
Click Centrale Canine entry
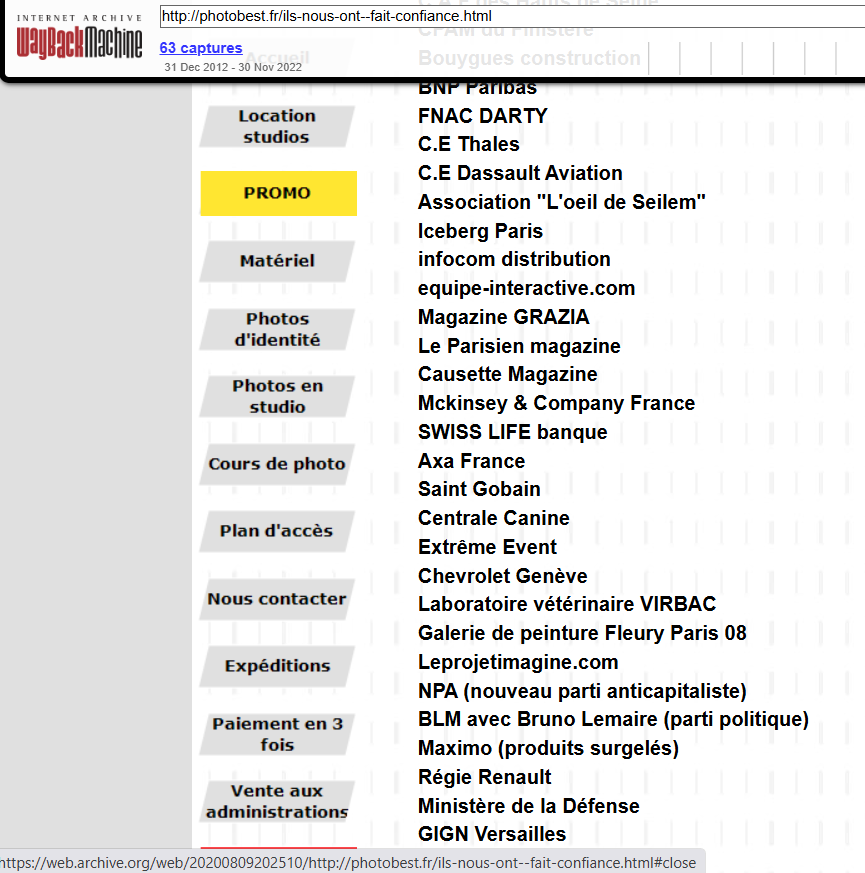click(494, 518)
